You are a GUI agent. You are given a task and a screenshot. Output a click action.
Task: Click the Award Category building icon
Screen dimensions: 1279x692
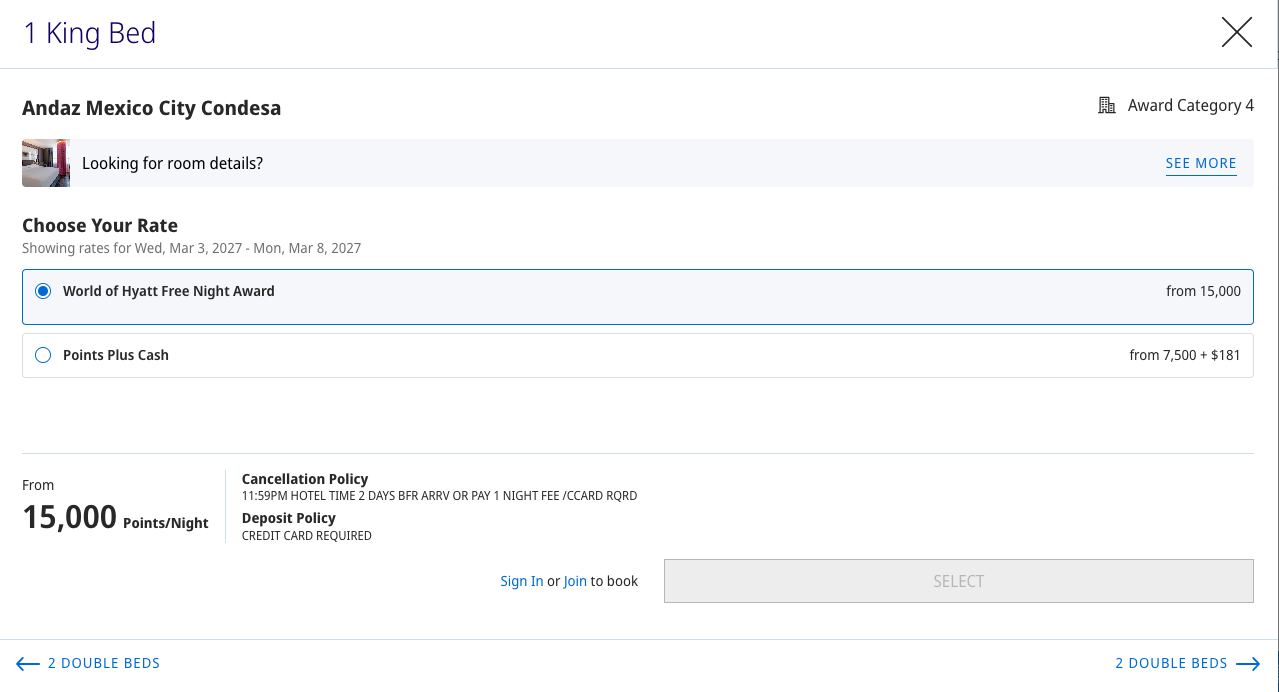coord(1107,106)
